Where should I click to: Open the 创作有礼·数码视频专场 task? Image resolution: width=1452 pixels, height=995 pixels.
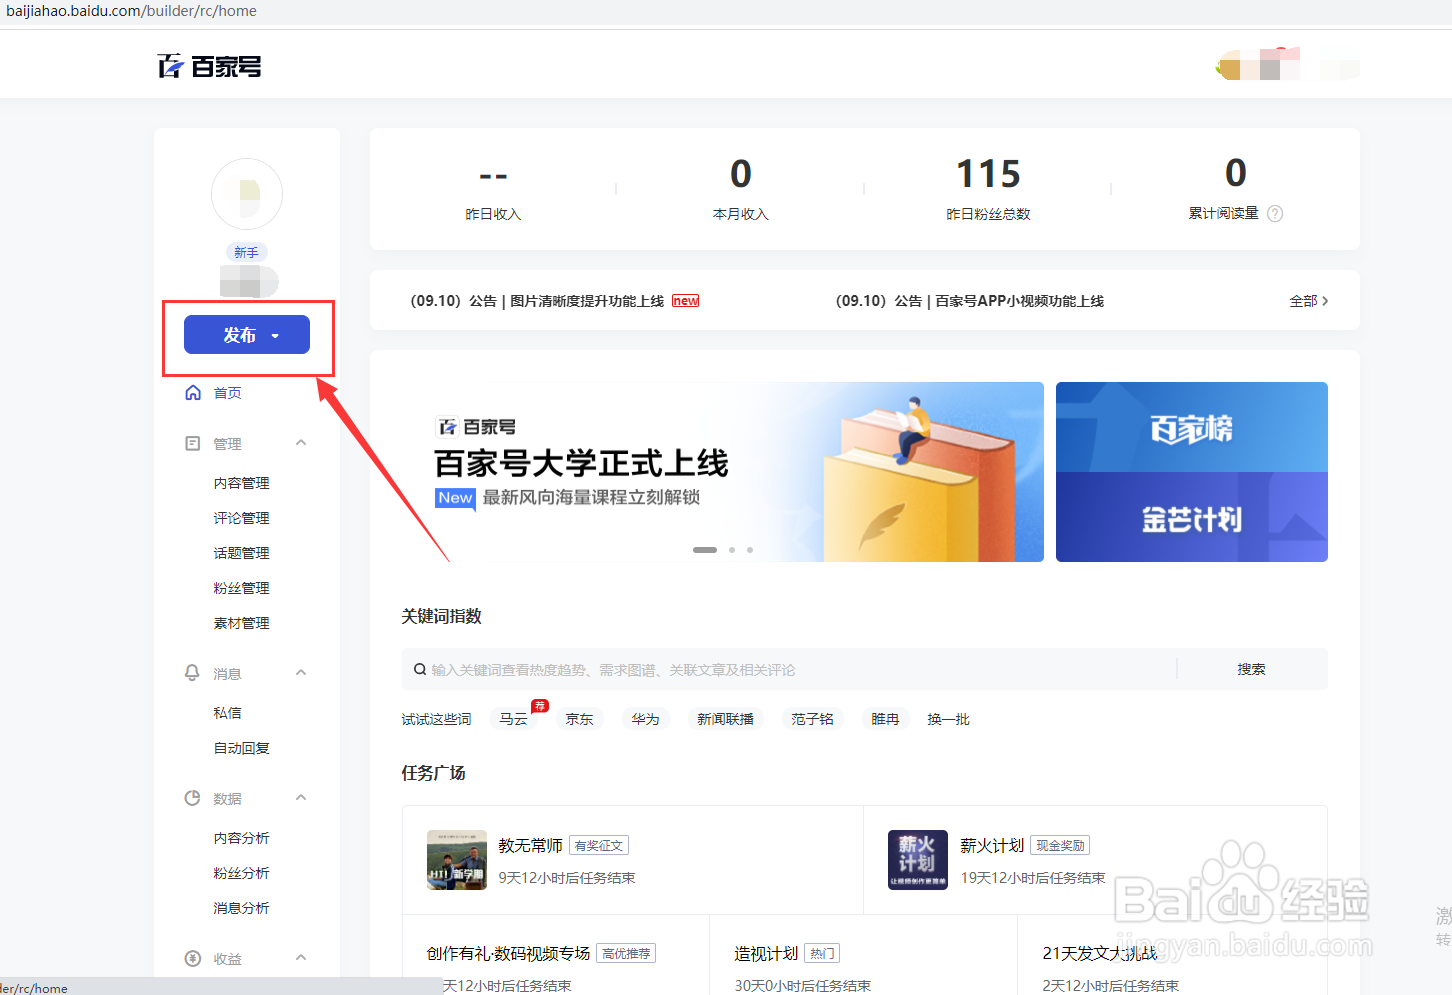coord(509,954)
